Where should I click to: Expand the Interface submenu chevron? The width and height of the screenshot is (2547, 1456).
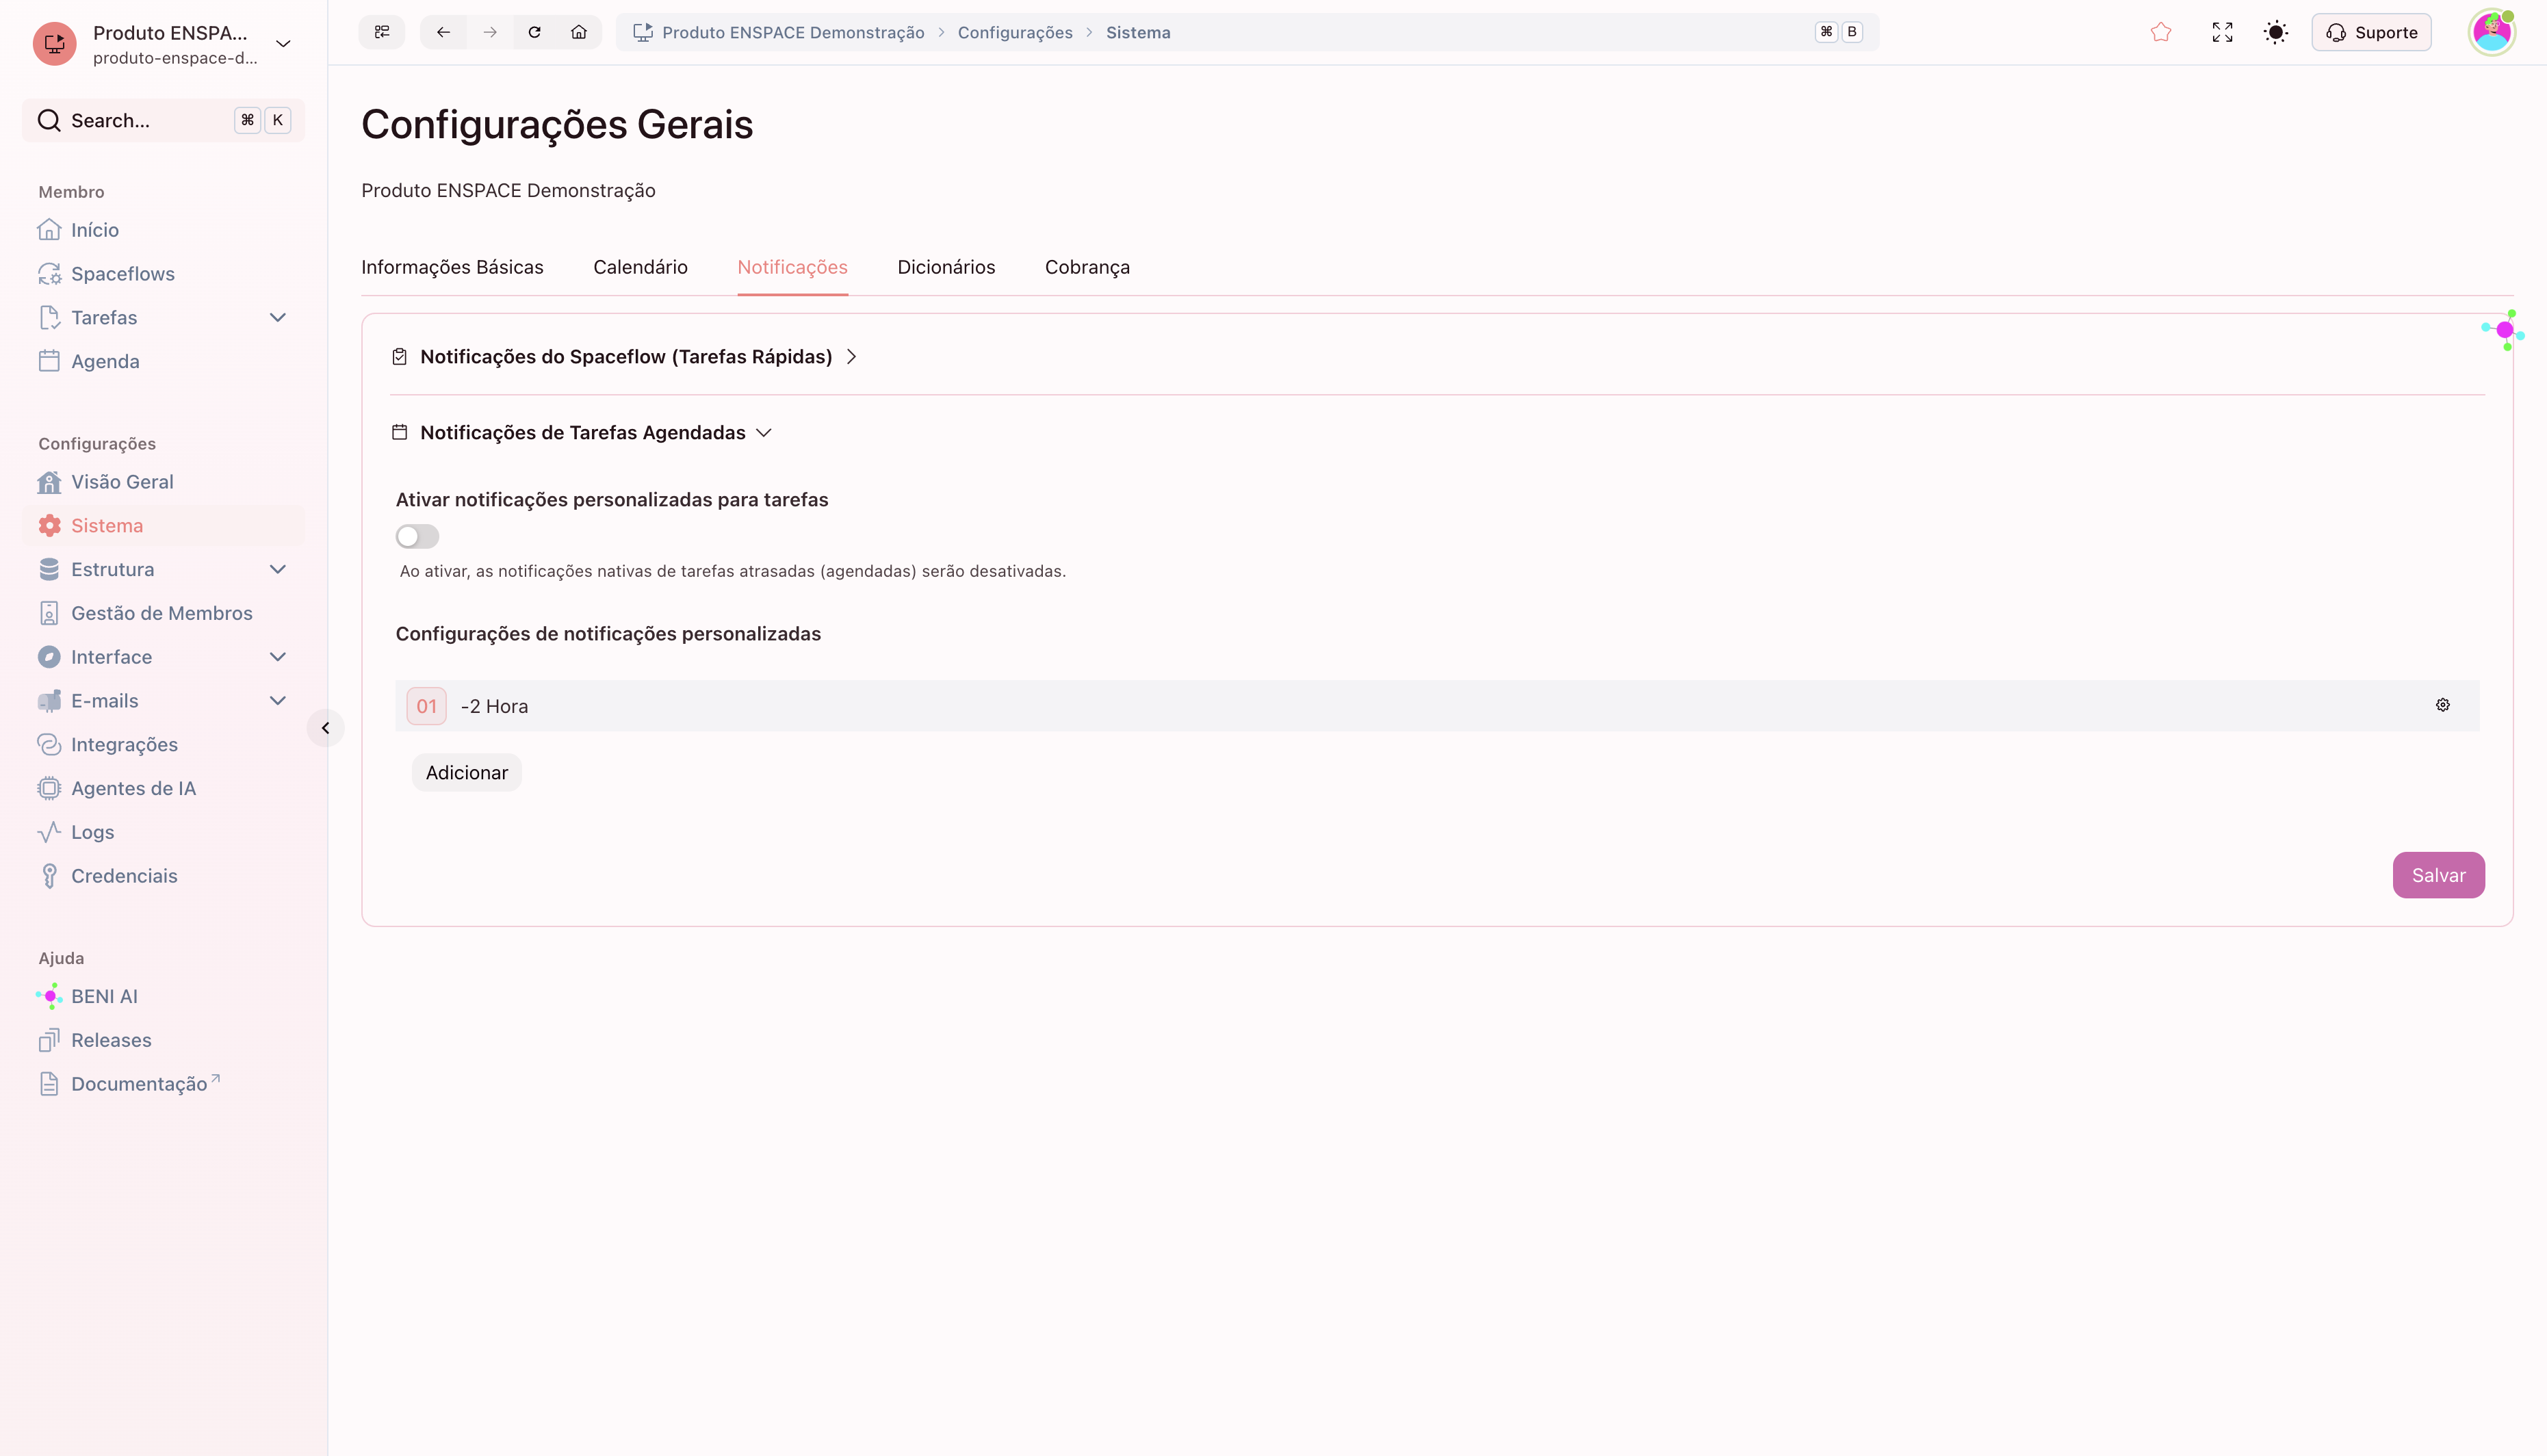coord(278,657)
